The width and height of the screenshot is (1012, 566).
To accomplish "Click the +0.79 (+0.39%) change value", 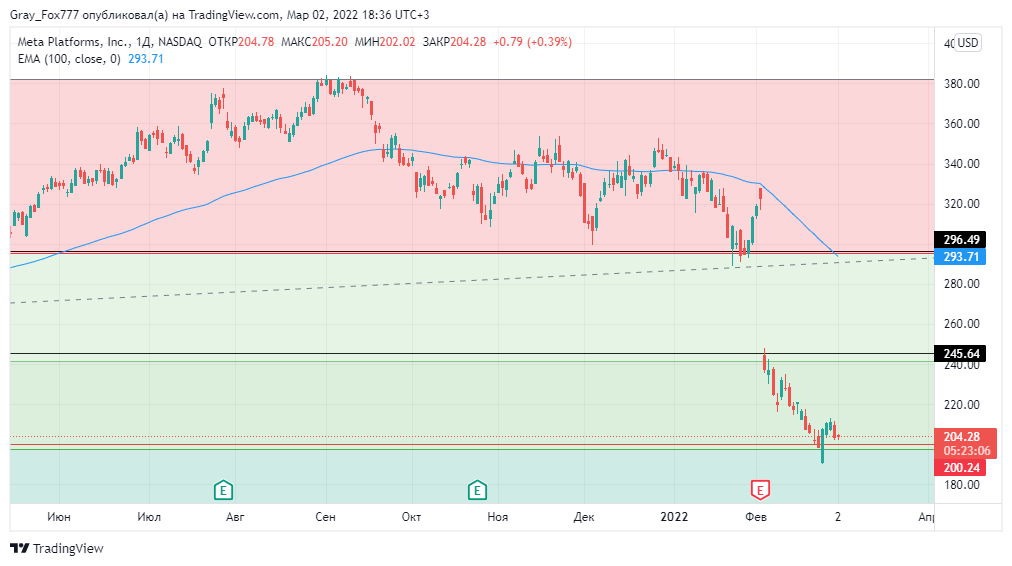I will coord(532,42).
